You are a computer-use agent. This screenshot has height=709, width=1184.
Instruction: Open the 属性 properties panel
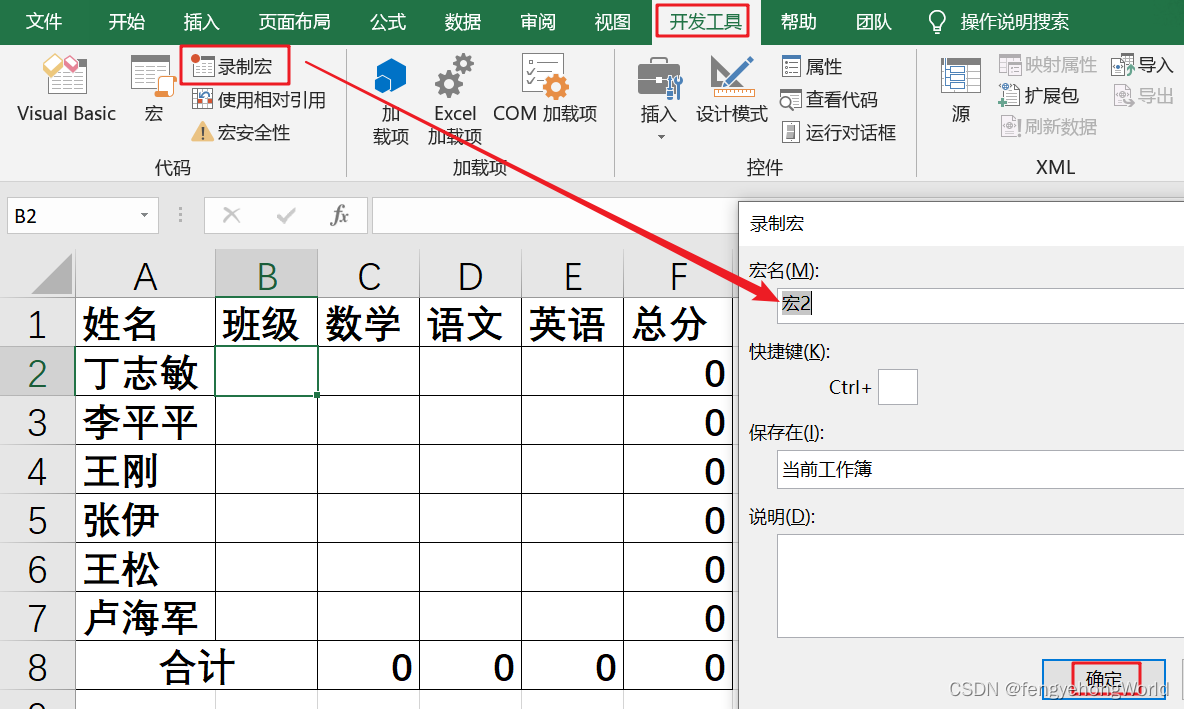click(x=816, y=65)
